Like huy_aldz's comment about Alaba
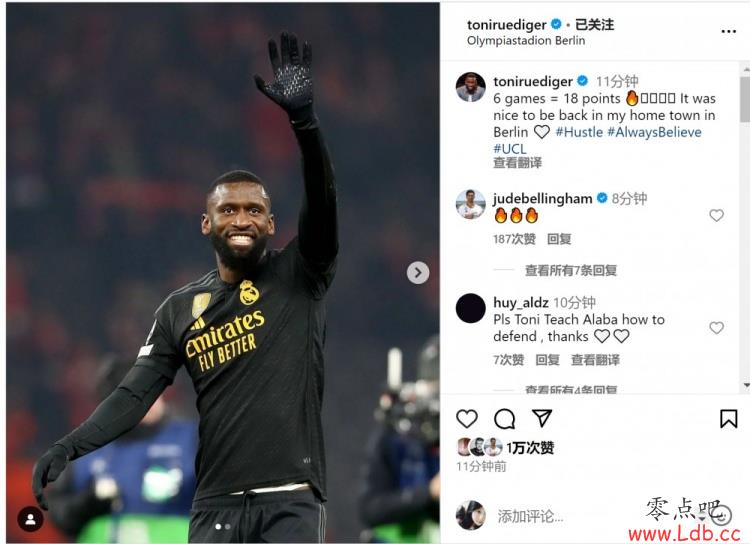Screen dimensions: 750x544 716,328
